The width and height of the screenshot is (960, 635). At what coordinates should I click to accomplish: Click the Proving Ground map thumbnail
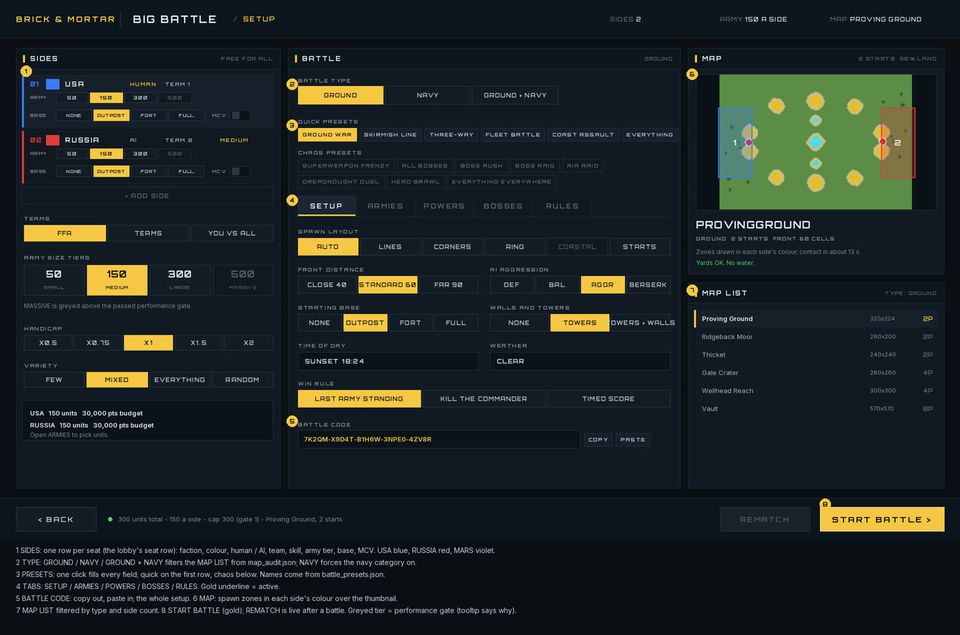pyautogui.click(x=816, y=142)
